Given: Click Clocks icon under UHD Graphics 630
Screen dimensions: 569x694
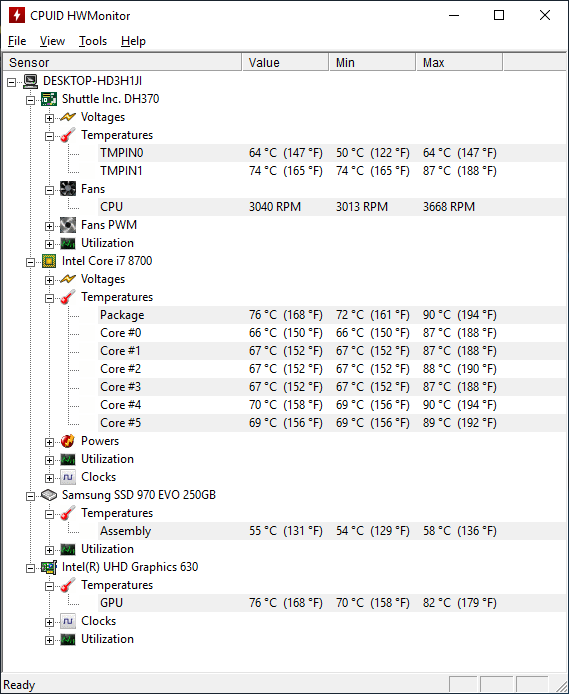Looking at the screenshot, I should [68, 621].
